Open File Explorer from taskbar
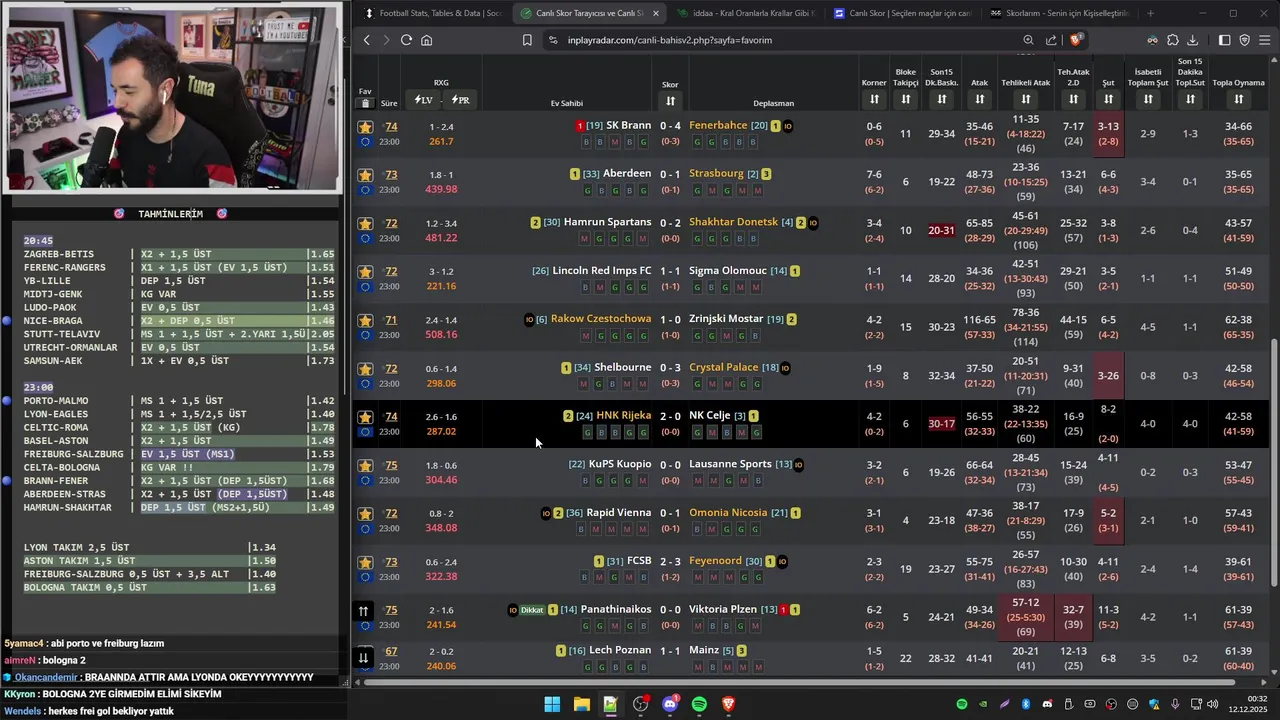Screen dimensions: 1280x720 [581, 704]
